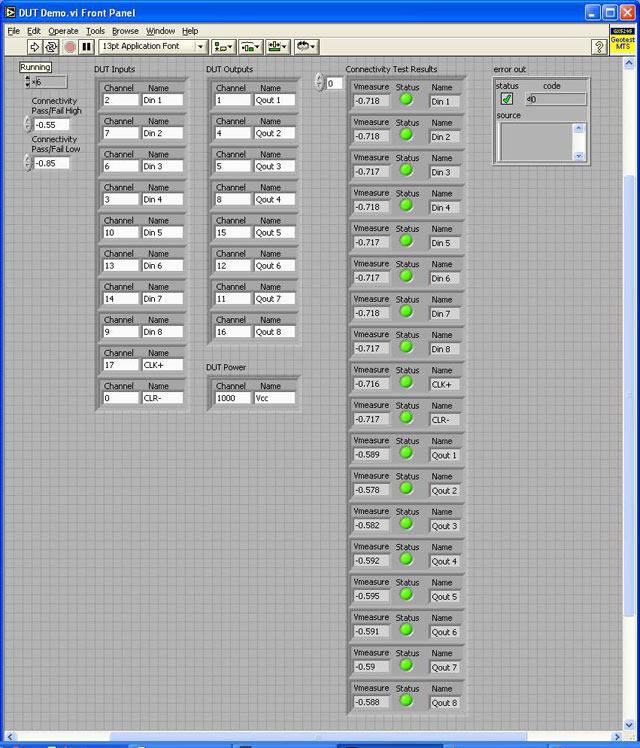Click the Test Results array index stepper
Image resolution: width=640 pixels, height=748 pixels.
coord(320,83)
